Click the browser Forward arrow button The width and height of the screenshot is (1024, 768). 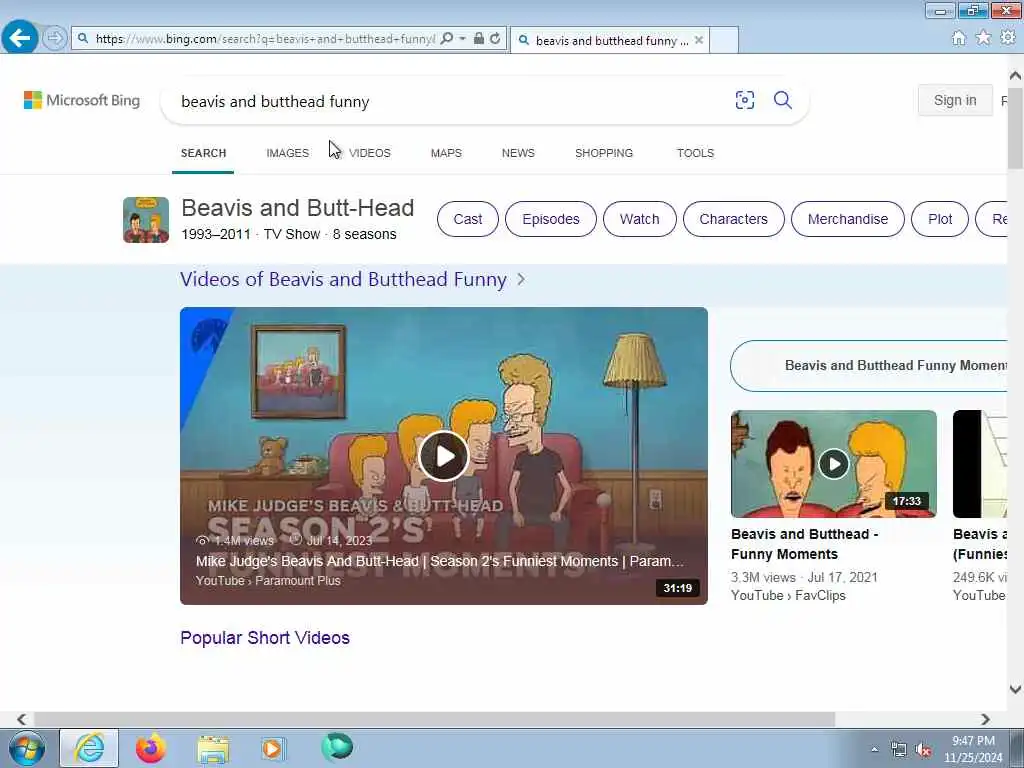55,38
